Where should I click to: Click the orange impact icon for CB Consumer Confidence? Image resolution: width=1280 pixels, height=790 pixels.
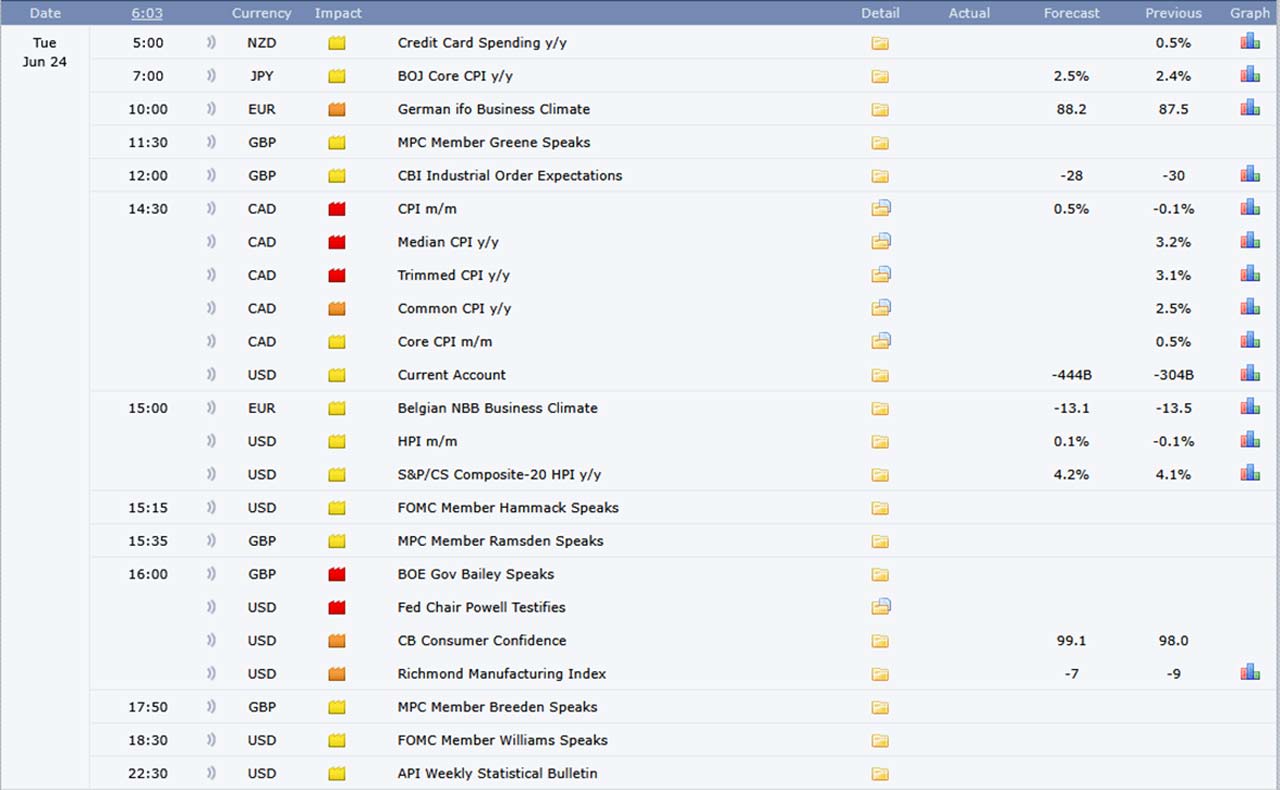coord(337,641)
